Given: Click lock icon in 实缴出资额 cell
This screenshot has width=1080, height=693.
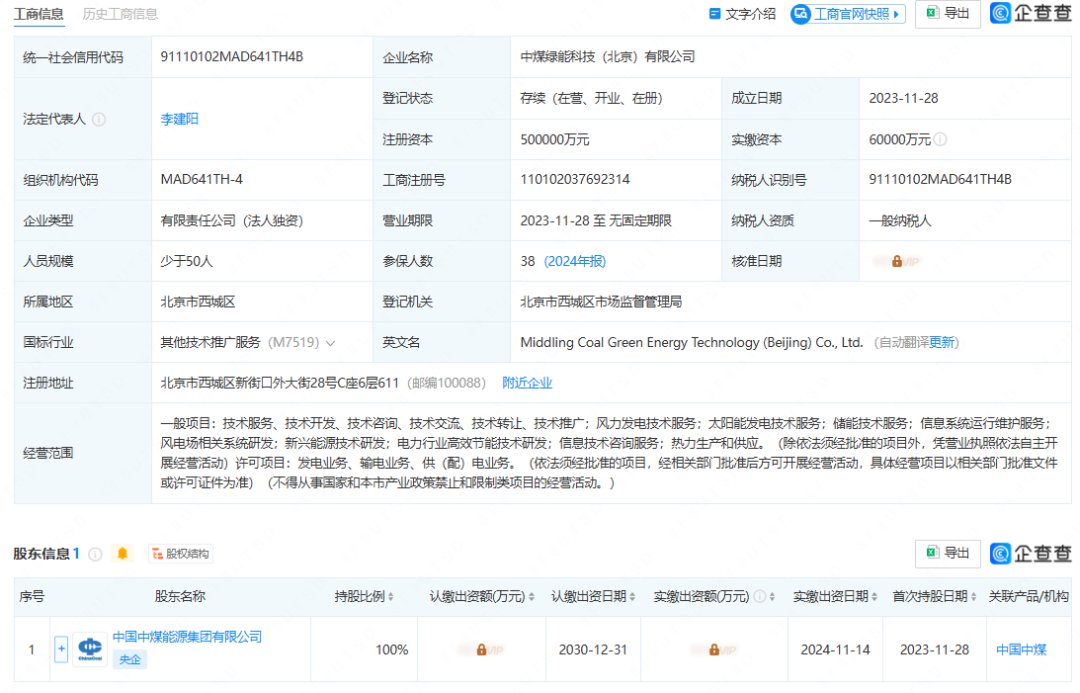Looking at the screenshot, I should point(714,649).
